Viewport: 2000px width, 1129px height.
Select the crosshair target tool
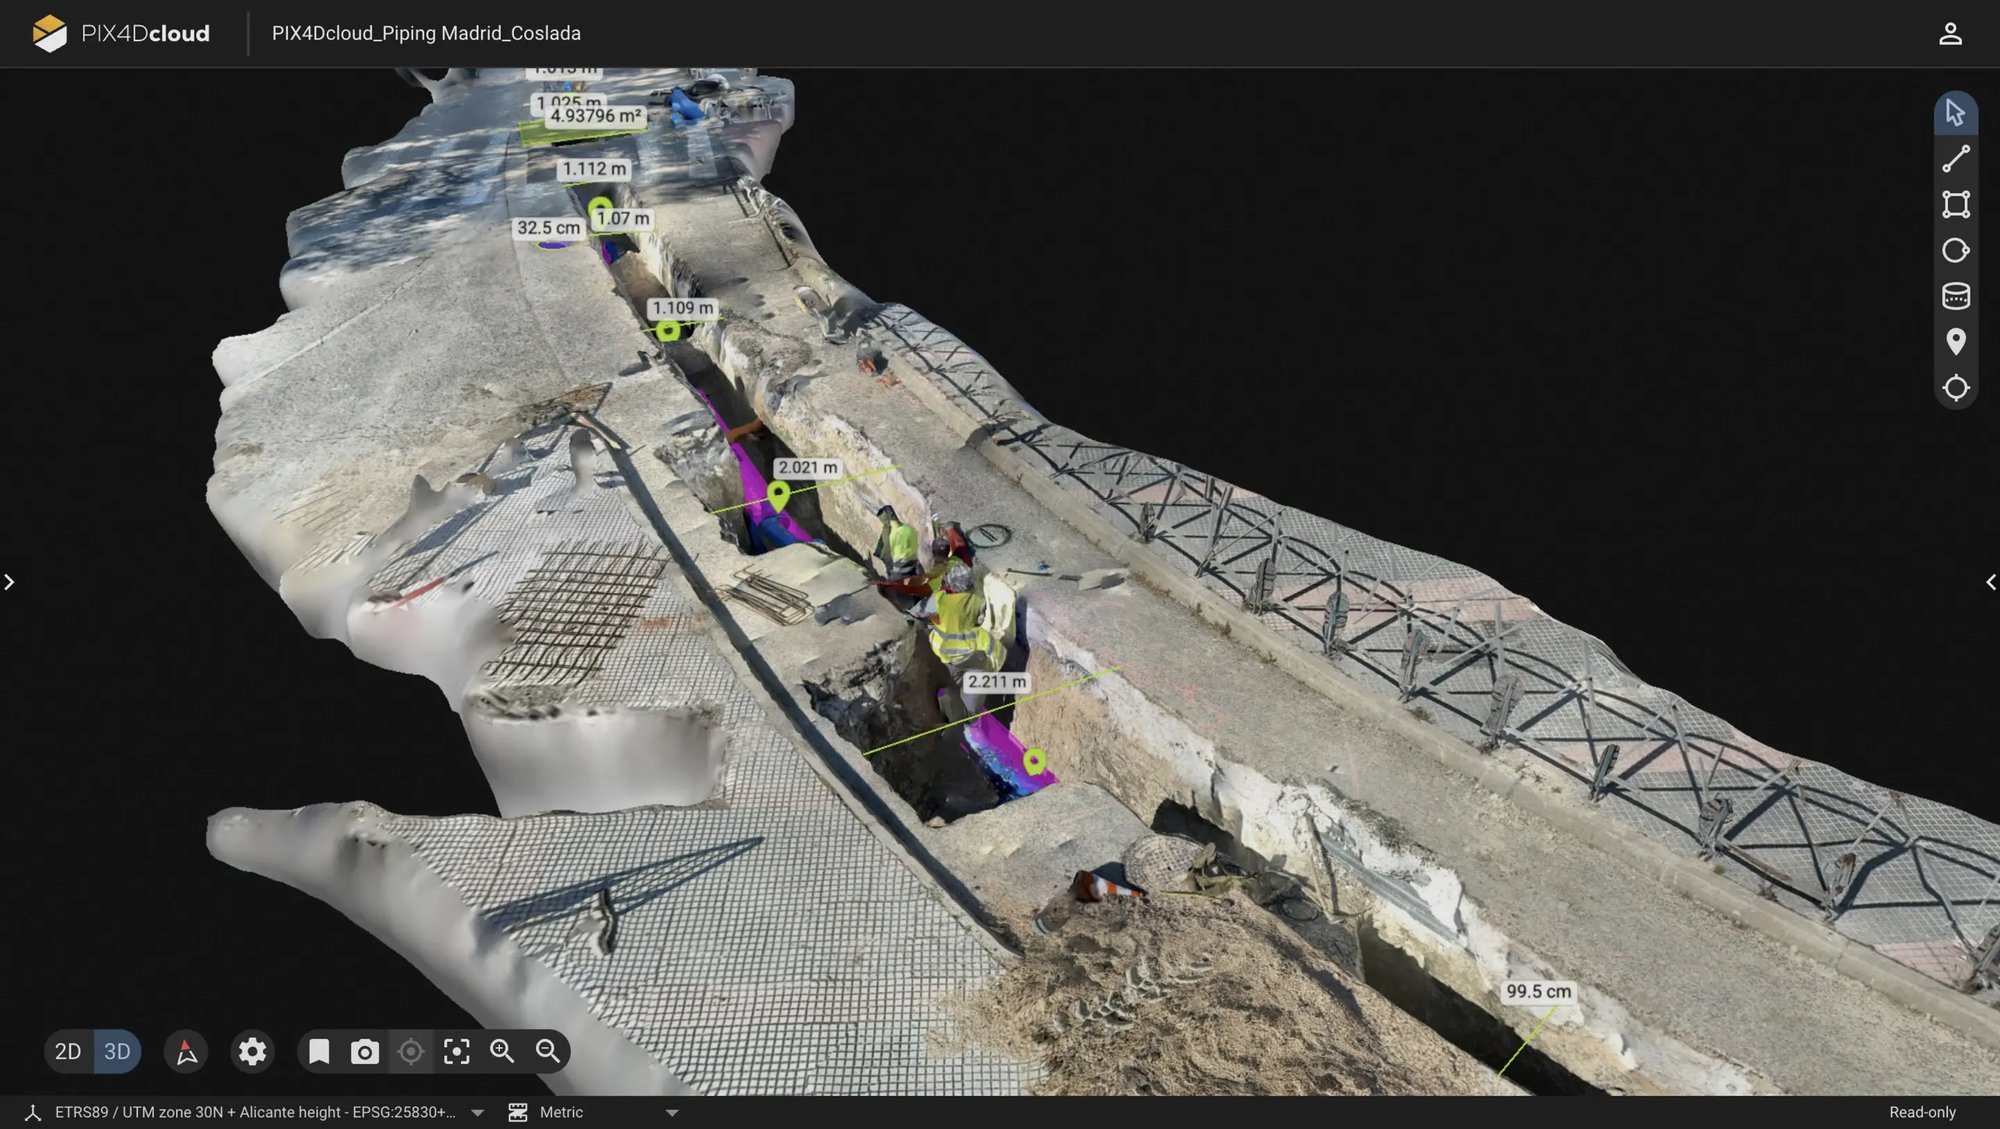tap(1955, 388)
